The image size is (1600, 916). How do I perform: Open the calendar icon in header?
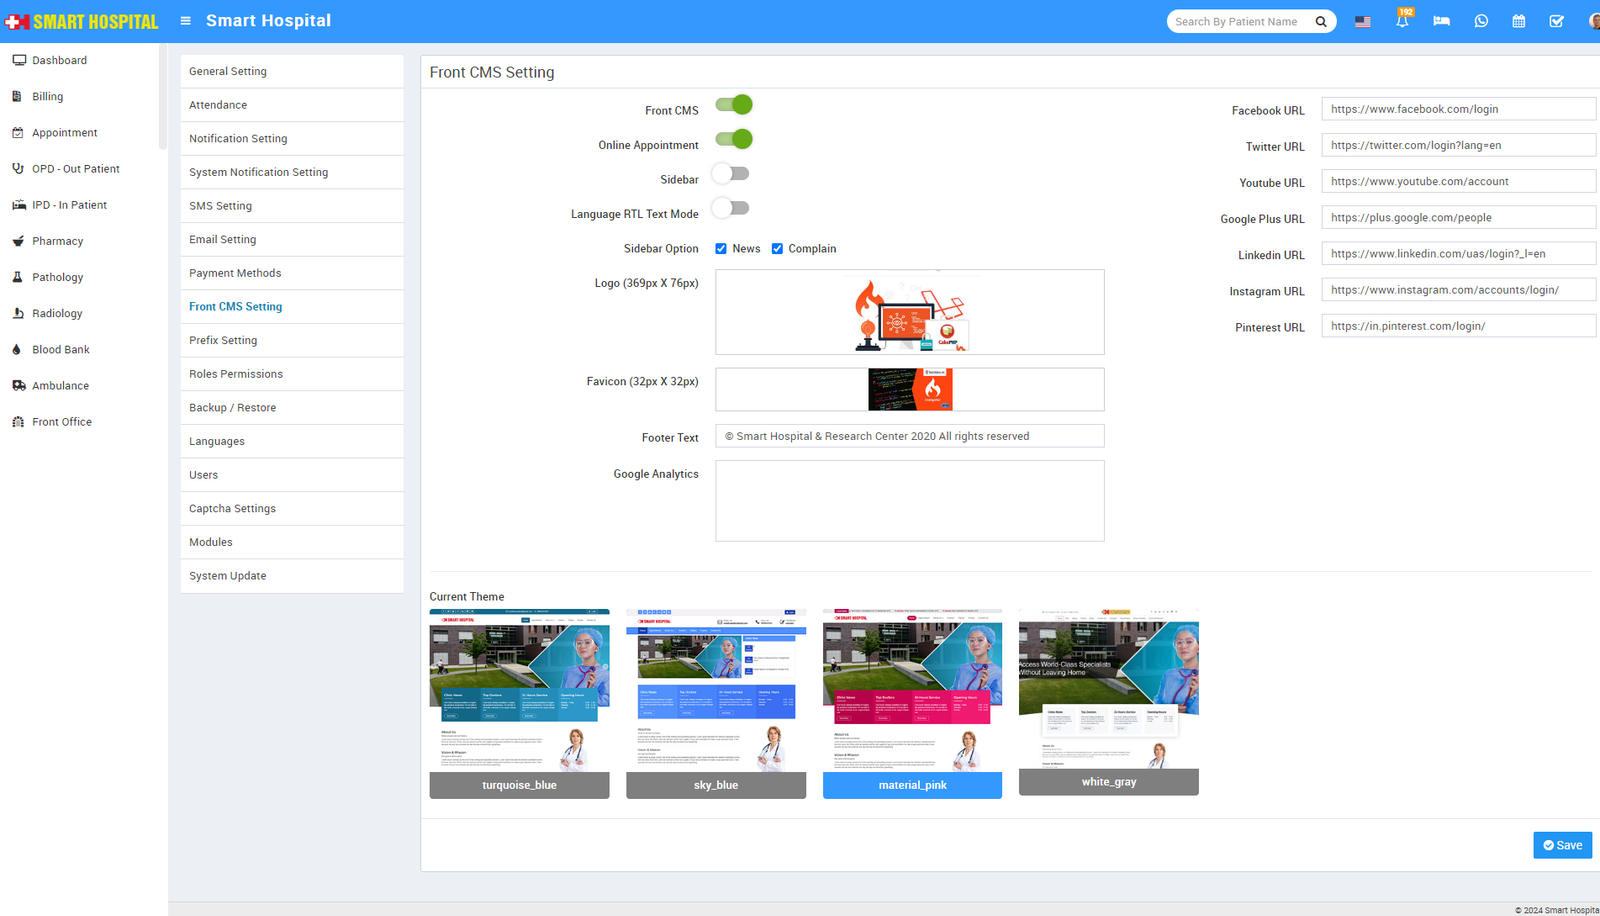coord(1518,21)
